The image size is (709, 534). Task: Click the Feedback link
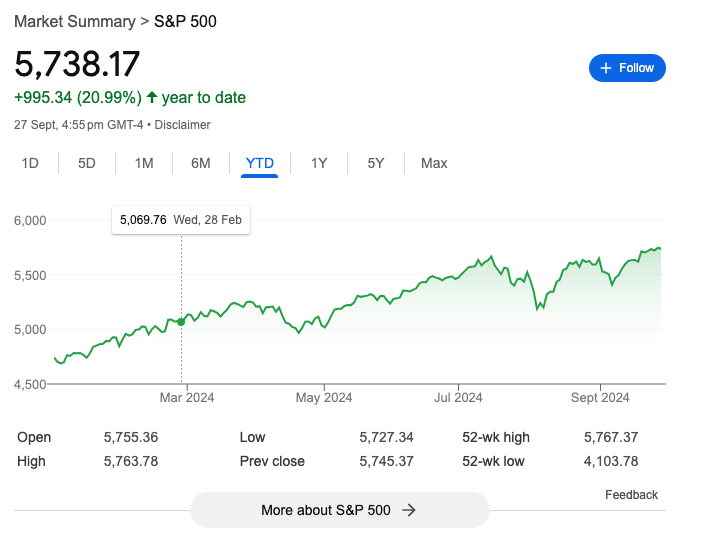pos(631,495)
